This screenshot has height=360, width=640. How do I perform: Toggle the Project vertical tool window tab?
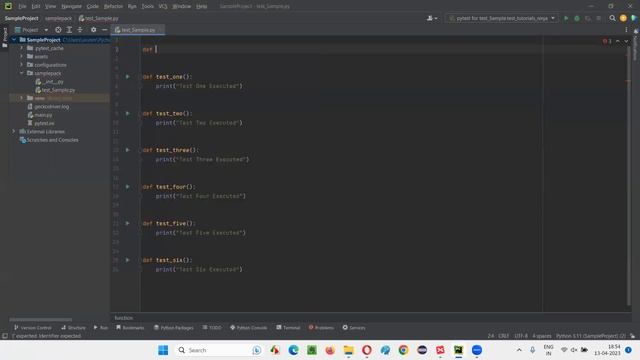pyautogui.click(x=4, y=38)
